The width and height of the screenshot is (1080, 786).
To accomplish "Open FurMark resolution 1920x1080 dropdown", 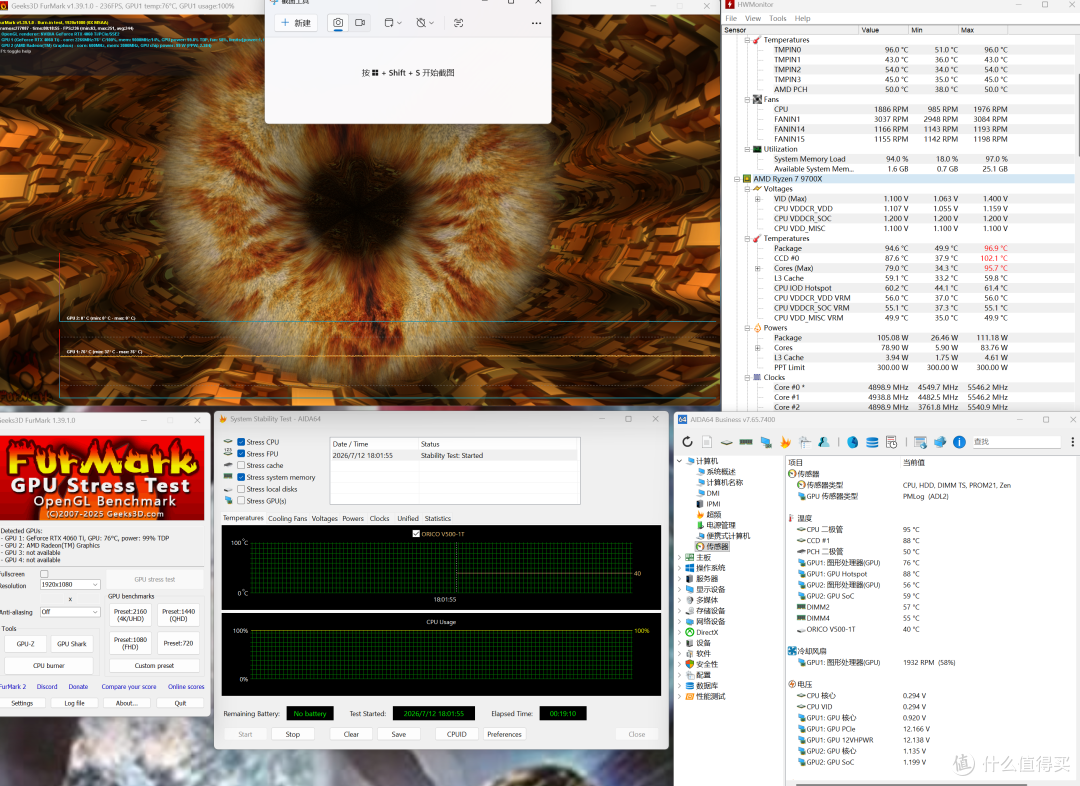I will 70,584.
